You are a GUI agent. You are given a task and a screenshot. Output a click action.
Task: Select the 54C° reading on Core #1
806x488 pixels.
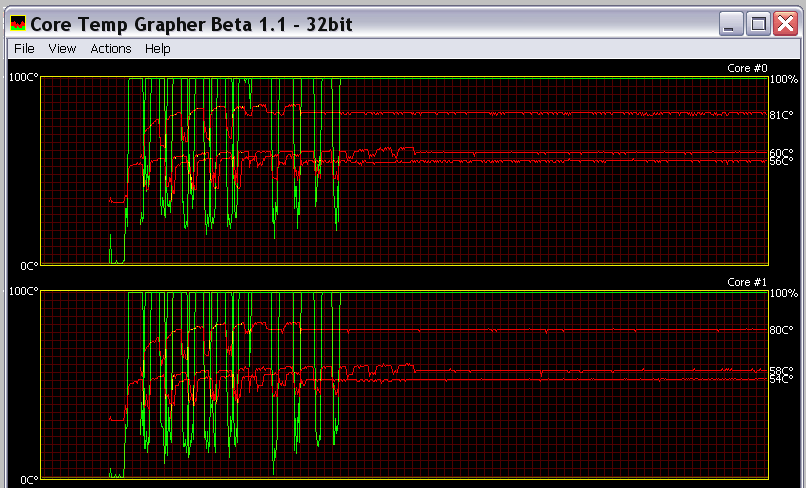(781, 379)
